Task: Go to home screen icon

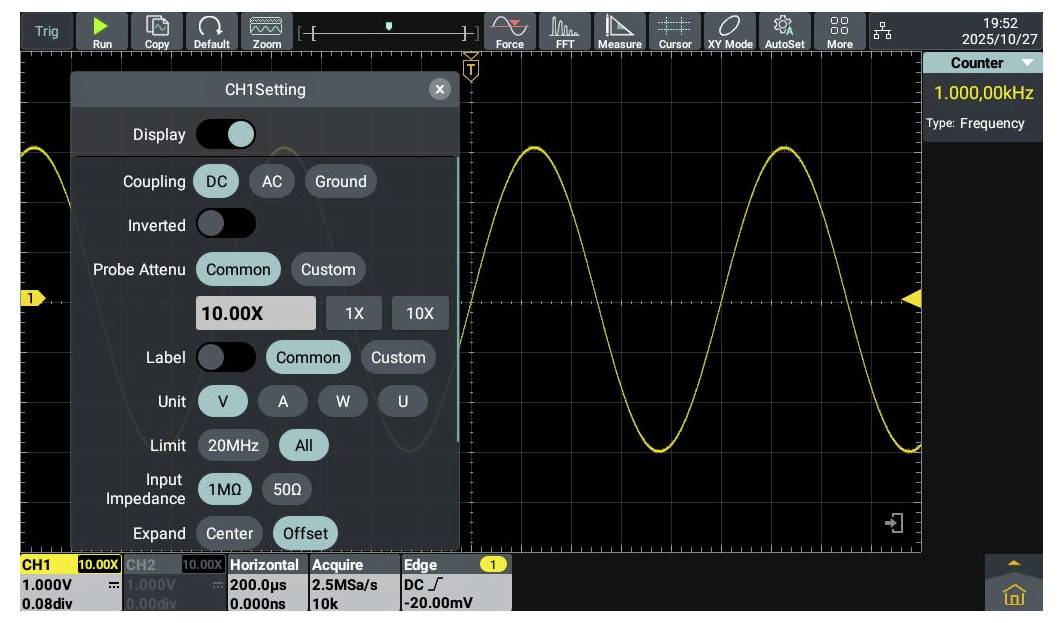Action: (1014, 596)
